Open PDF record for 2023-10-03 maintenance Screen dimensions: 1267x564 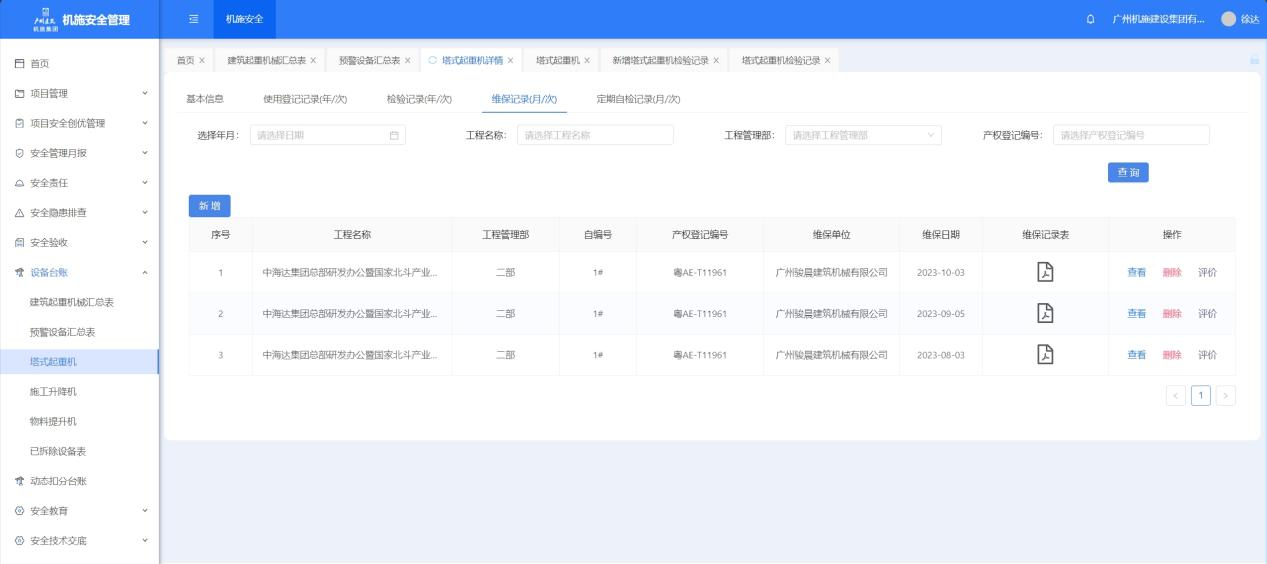1045,272
